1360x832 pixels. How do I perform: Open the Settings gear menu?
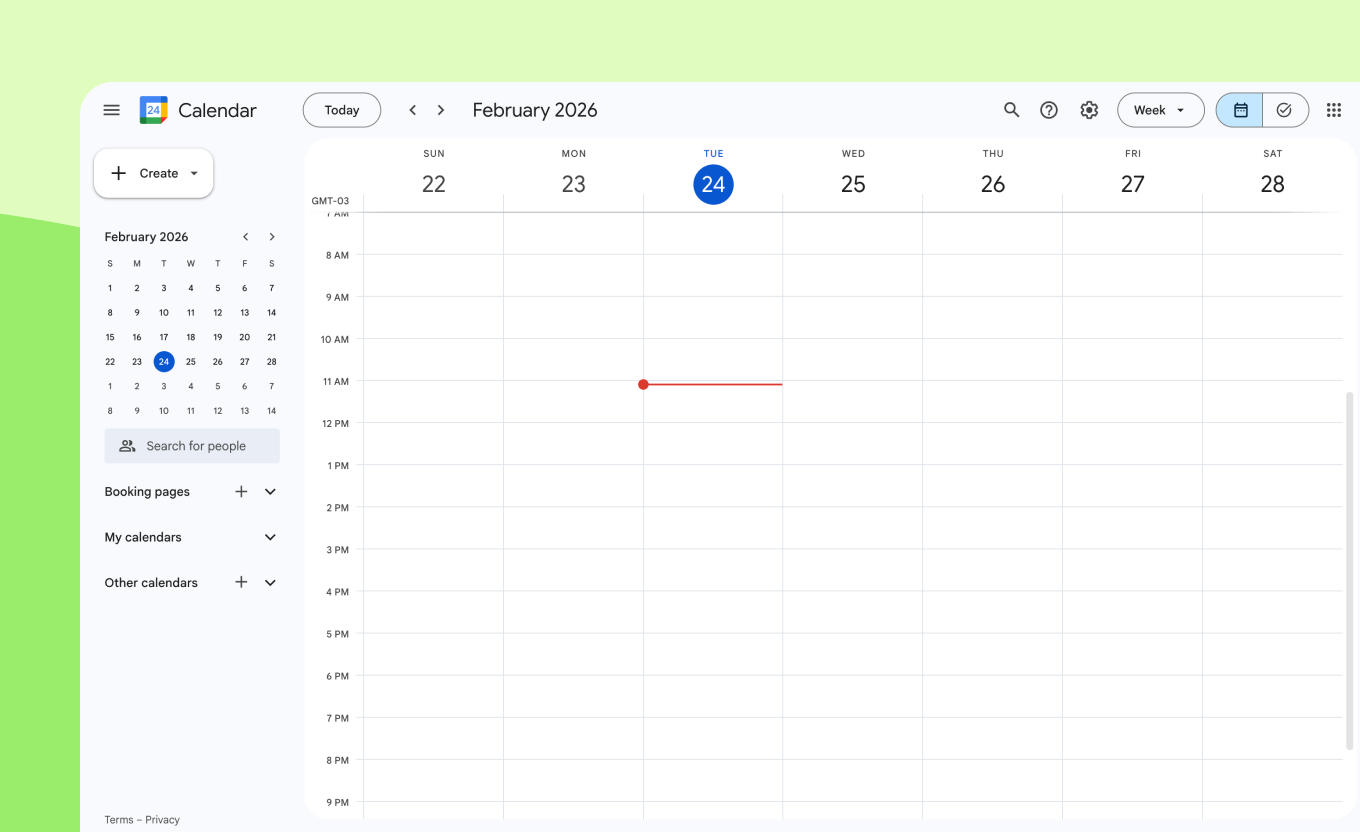click(x=1089, y=110)
